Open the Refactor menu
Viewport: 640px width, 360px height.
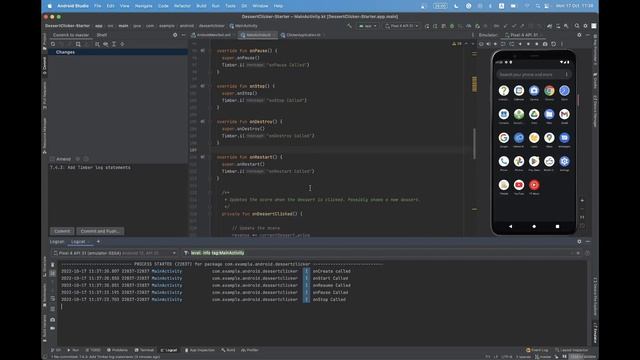(182, 6)
